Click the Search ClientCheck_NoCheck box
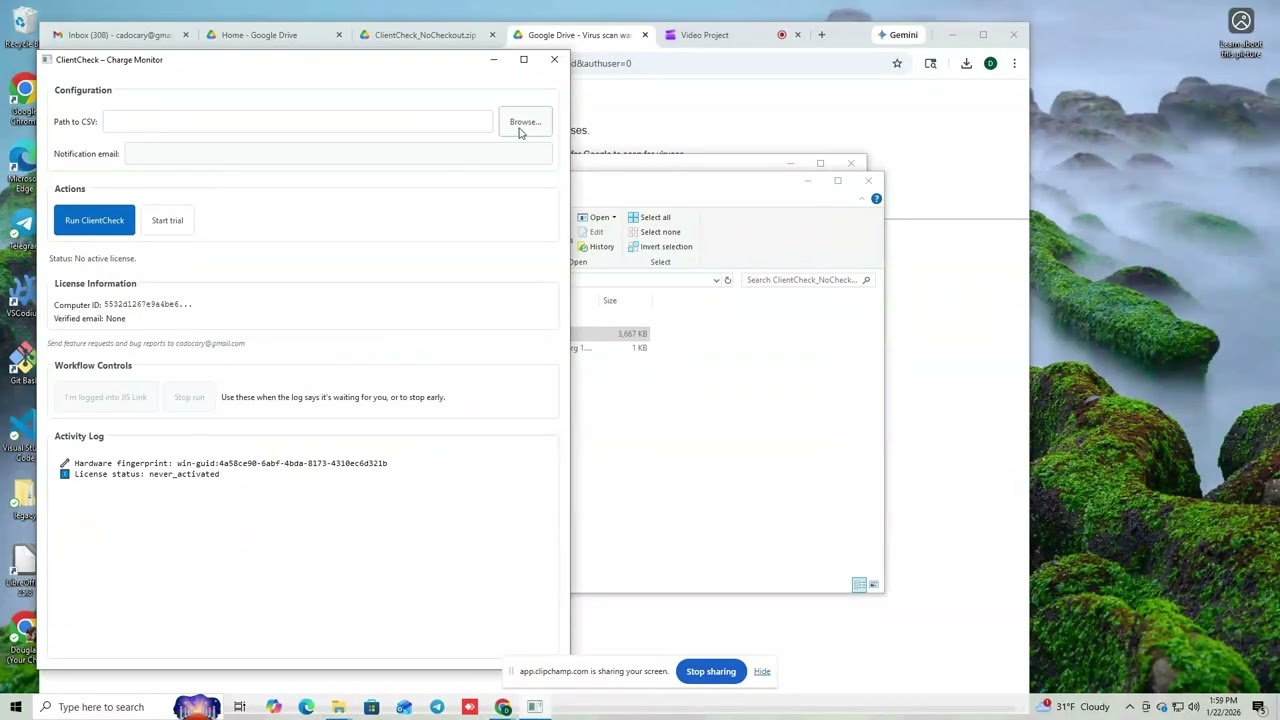Viewport: 1280px width, 720px height. tap(807, 281)
